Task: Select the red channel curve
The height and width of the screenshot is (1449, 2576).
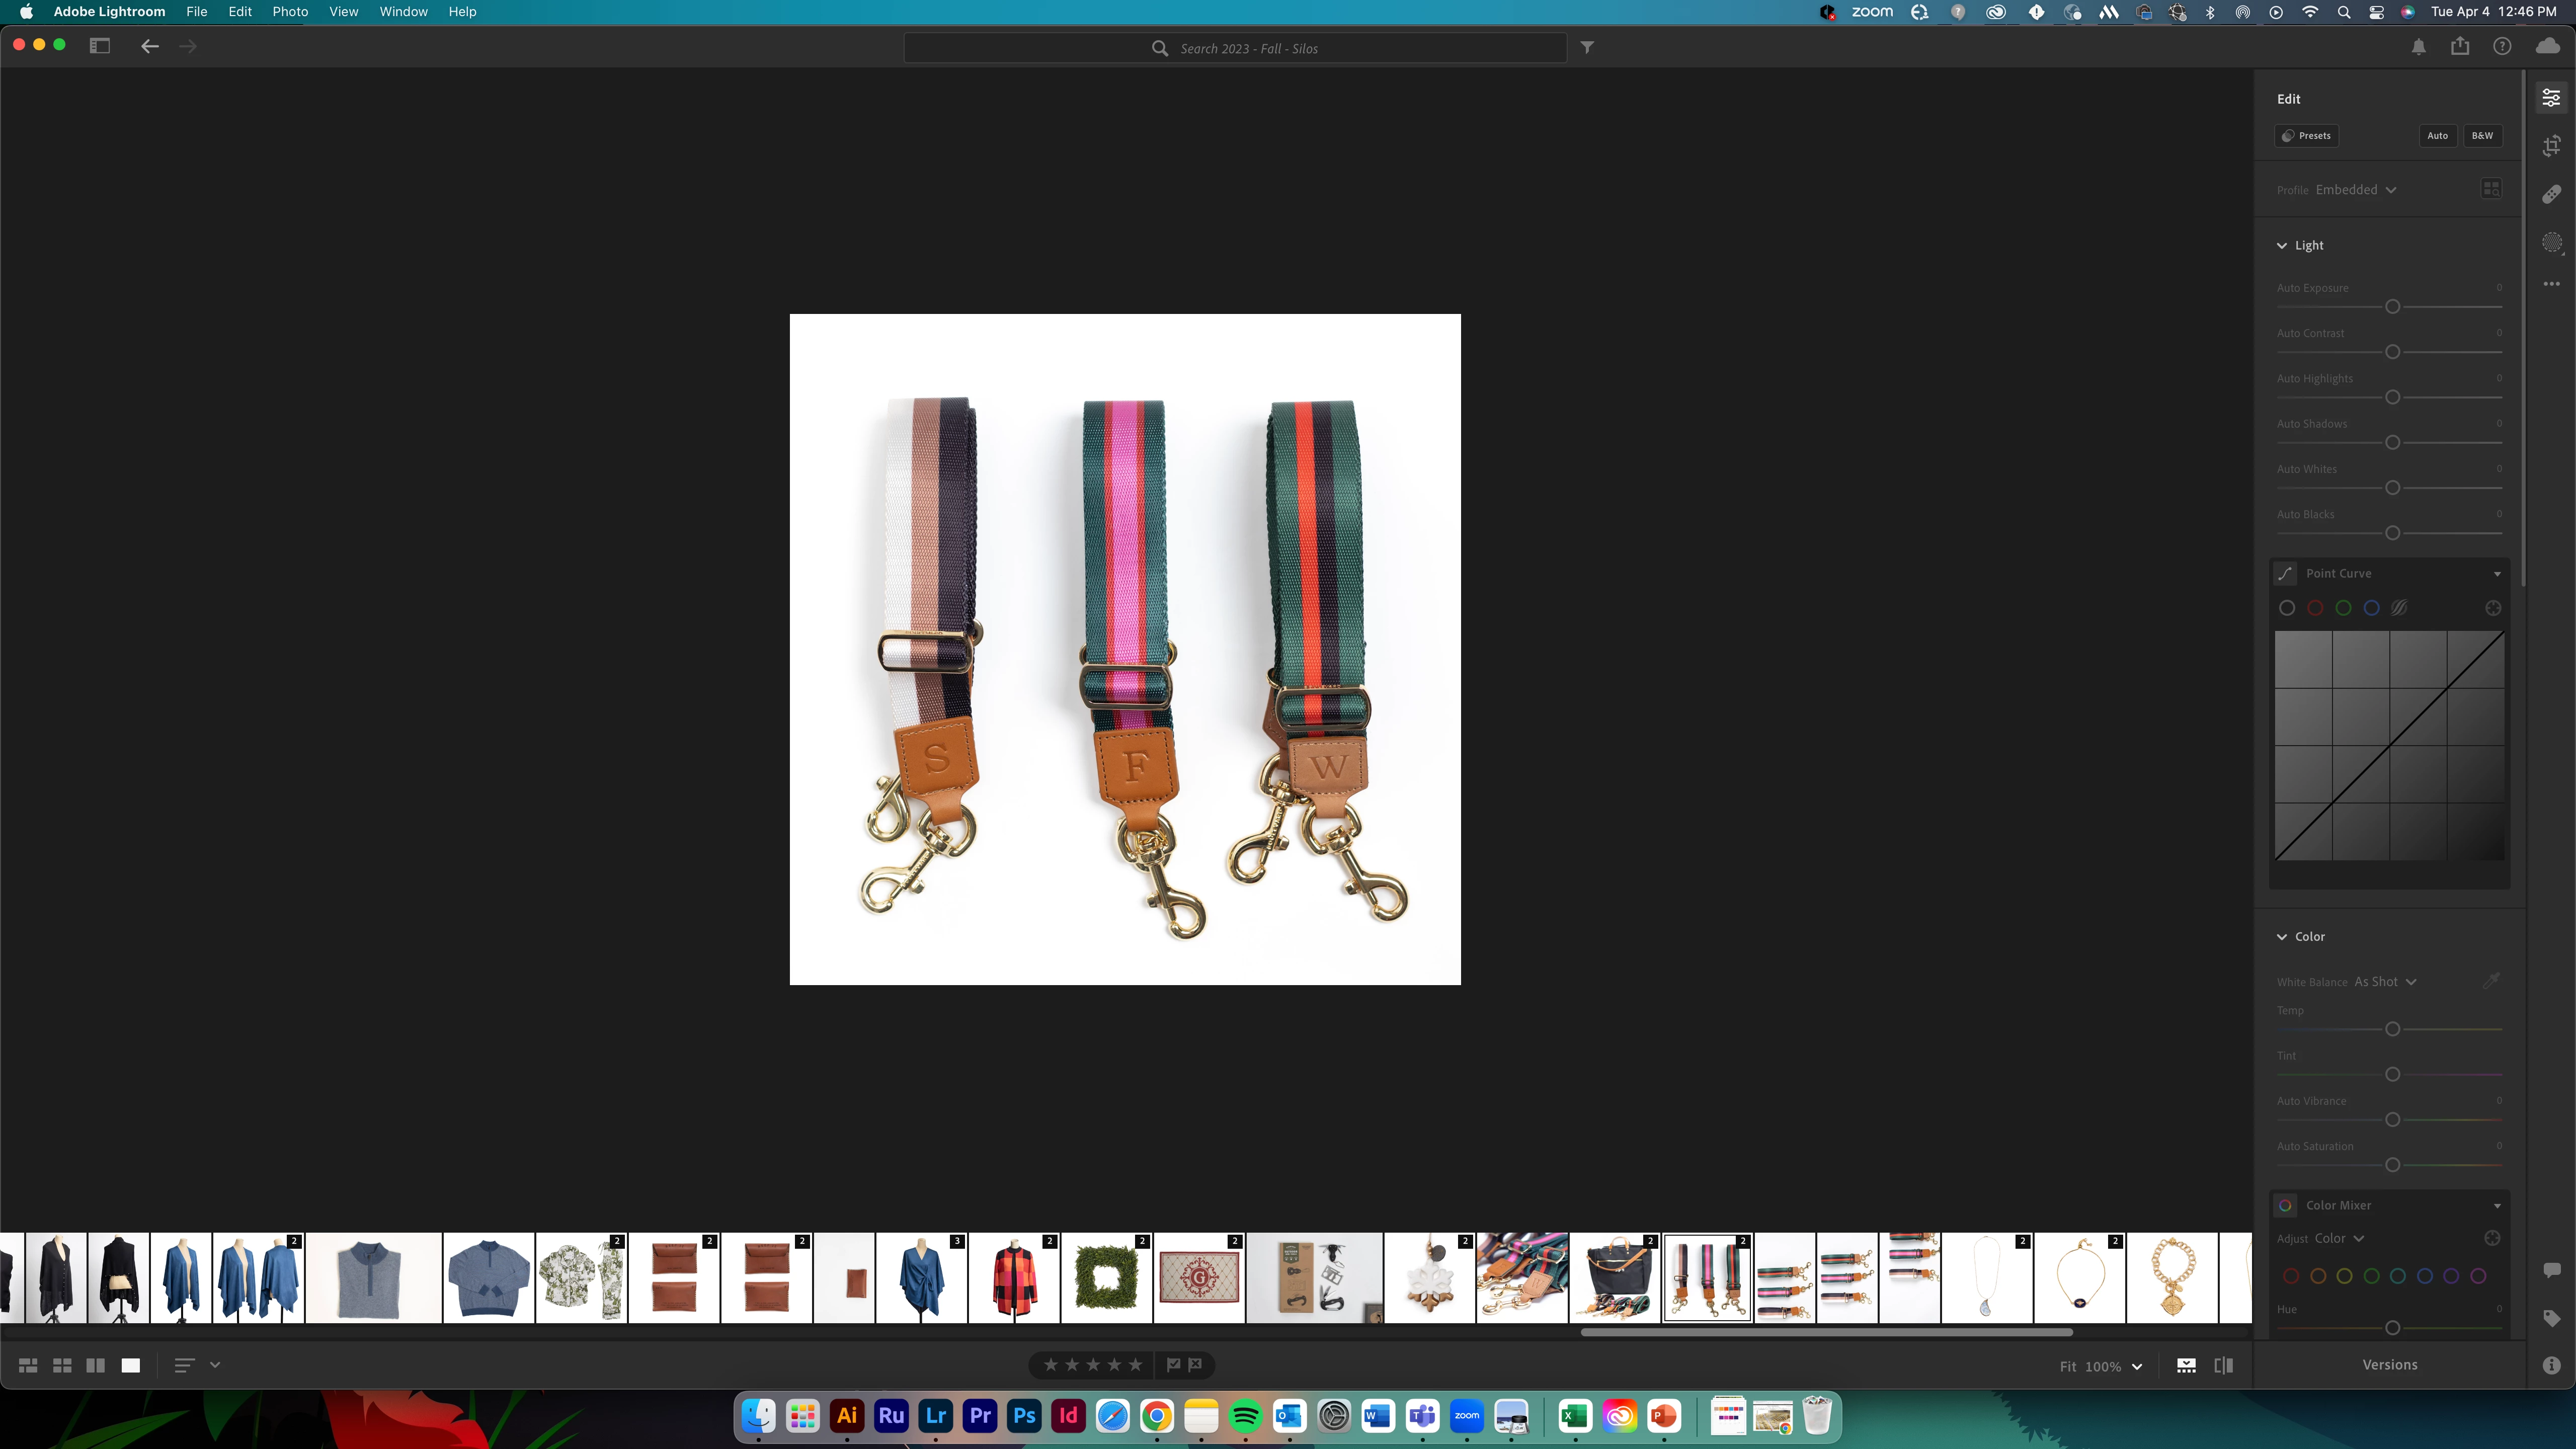Action: [2315, 608]
